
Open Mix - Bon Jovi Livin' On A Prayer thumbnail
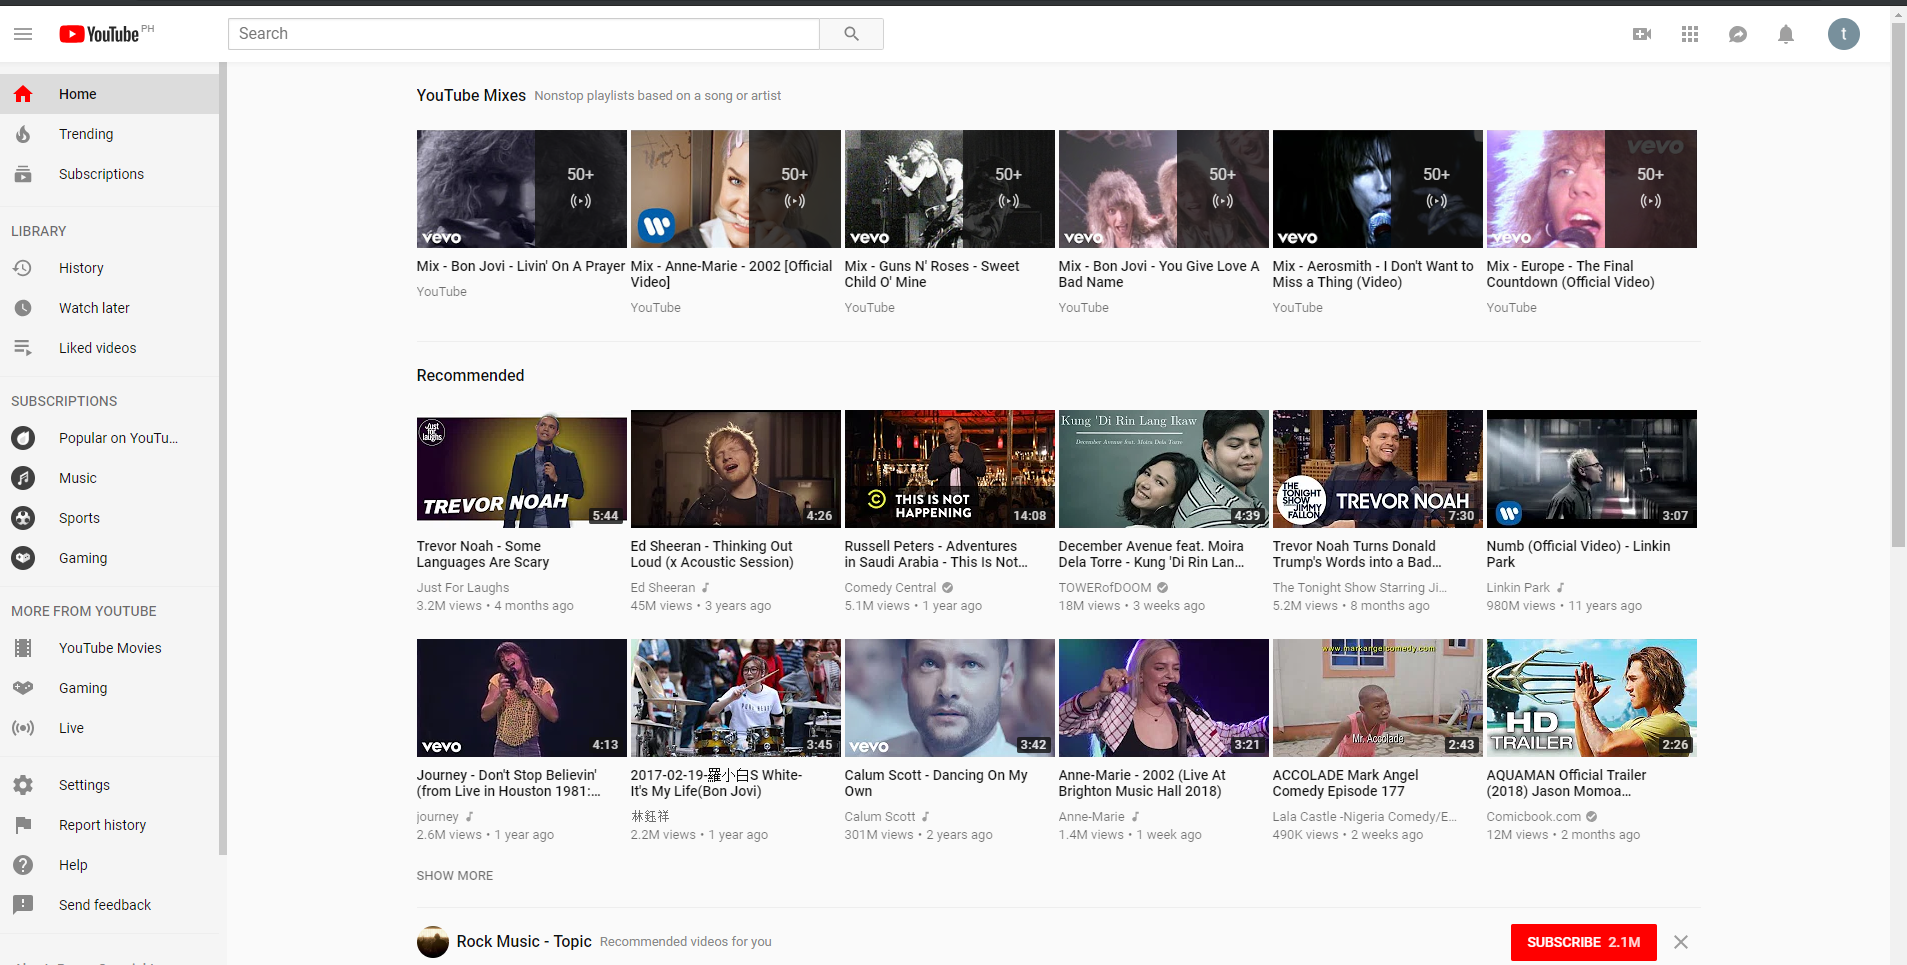pos(522,189)
